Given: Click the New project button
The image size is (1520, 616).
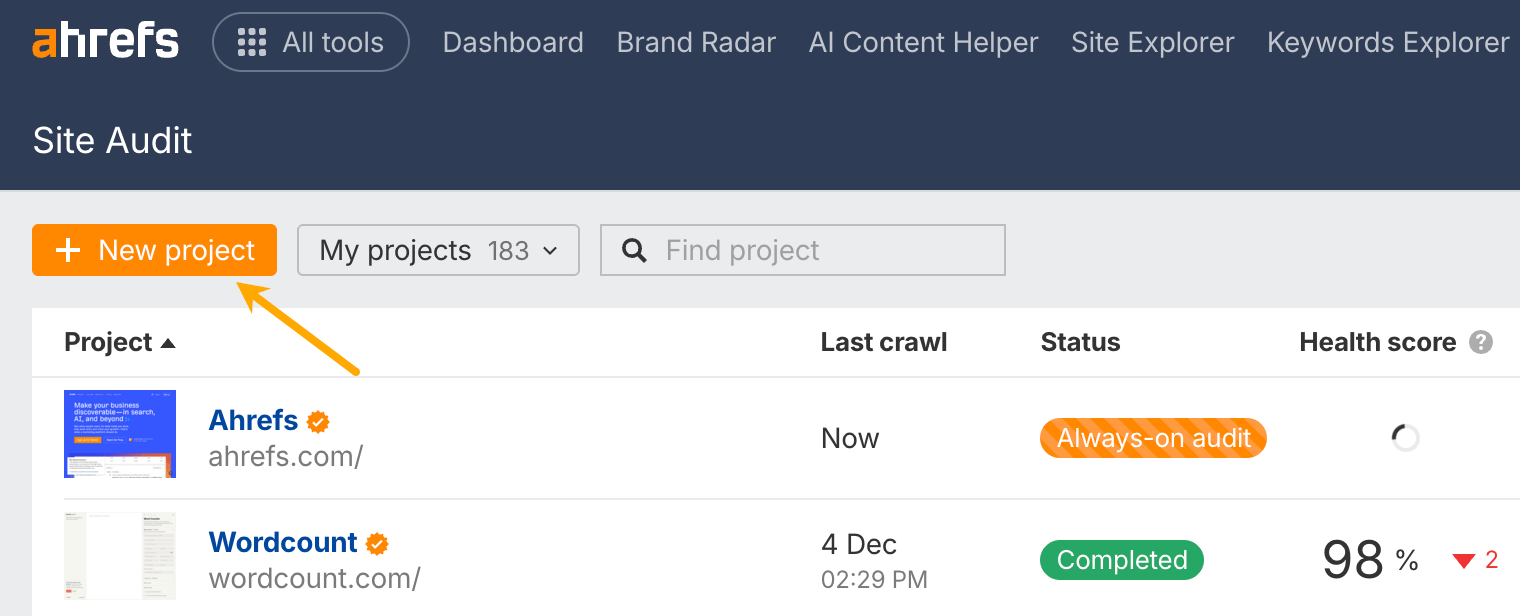Looking at the screenshot, I should (x=154, y=250).
